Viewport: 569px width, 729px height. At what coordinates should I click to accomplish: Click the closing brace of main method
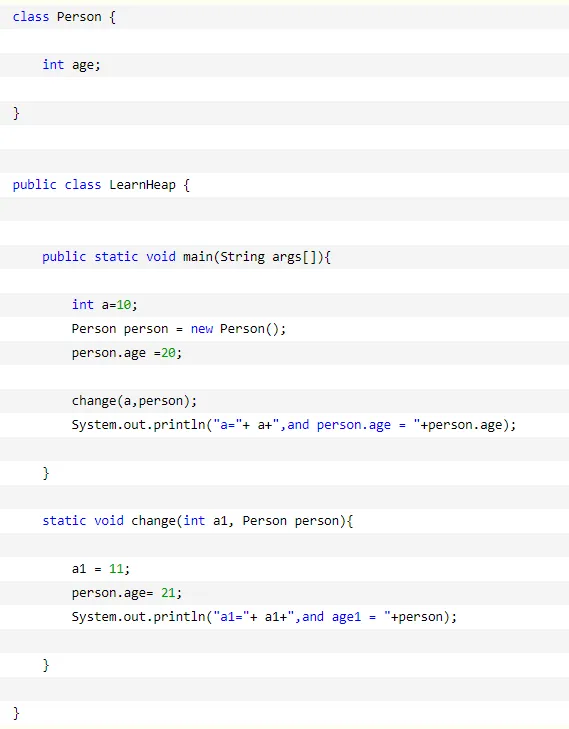(x=46, y=473)
